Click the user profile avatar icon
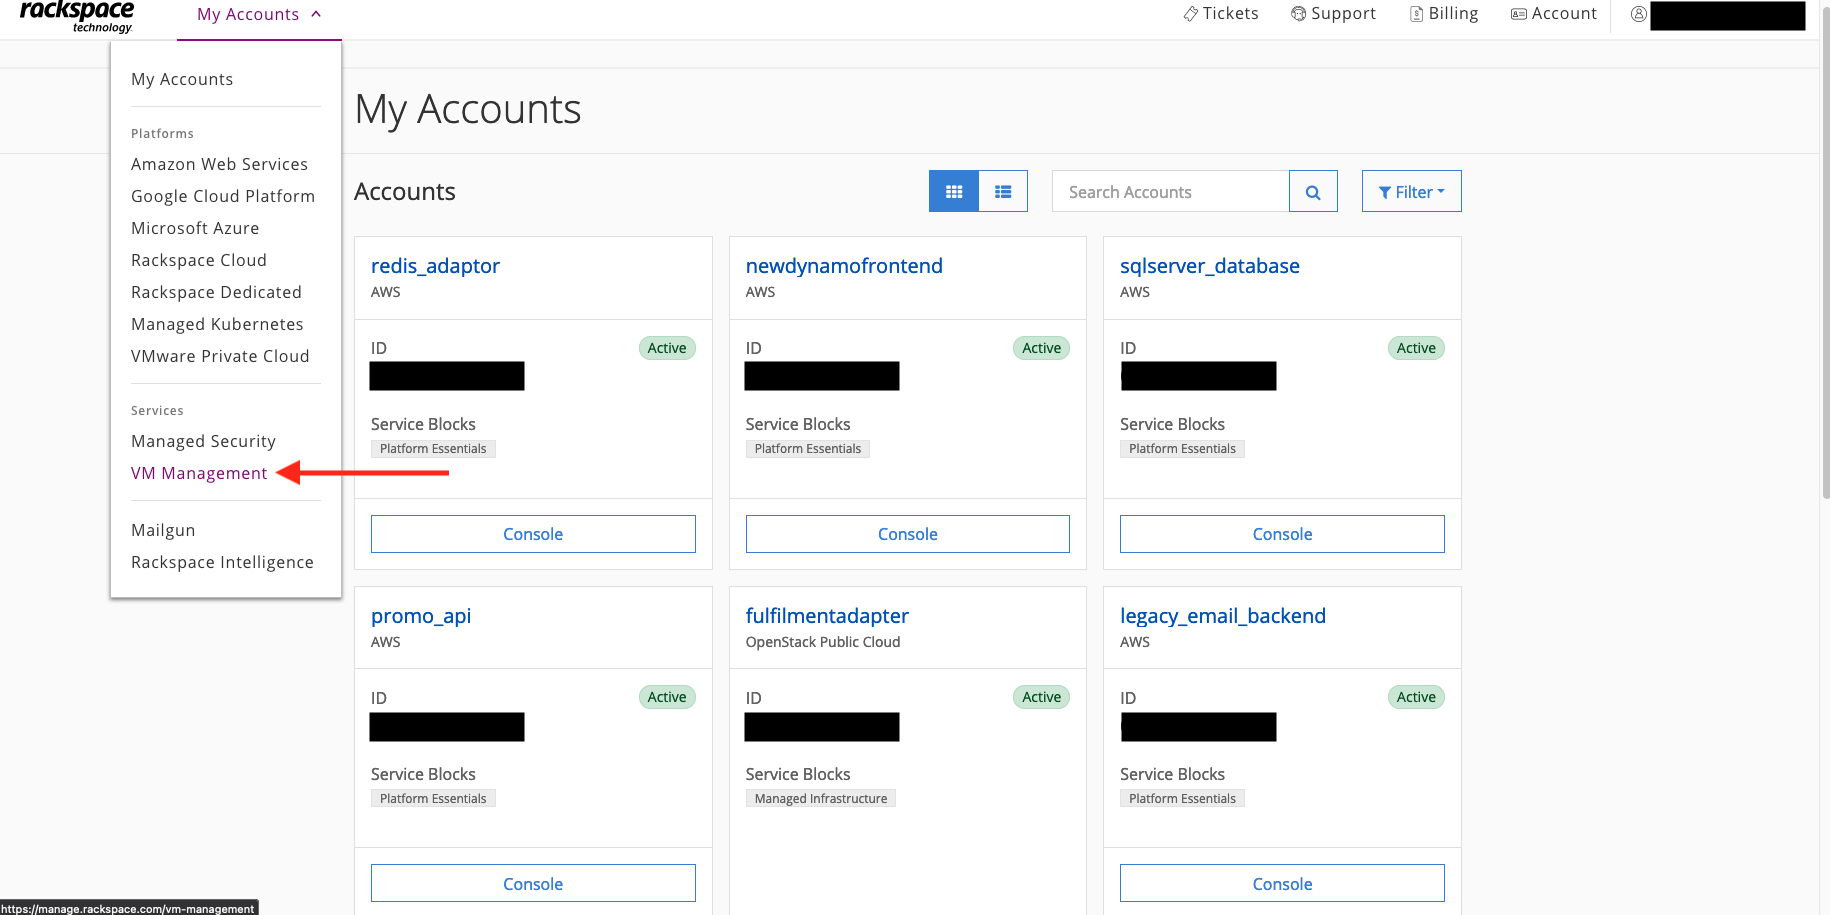 pyautogui.click(x=1638, y=13)
